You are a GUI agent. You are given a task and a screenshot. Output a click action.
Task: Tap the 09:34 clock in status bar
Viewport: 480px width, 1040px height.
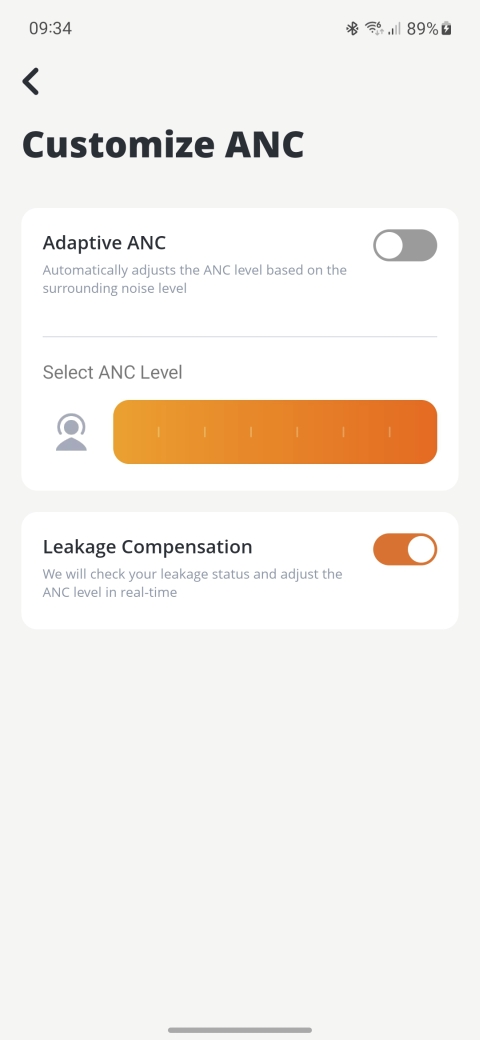click(x=50, y=29)
